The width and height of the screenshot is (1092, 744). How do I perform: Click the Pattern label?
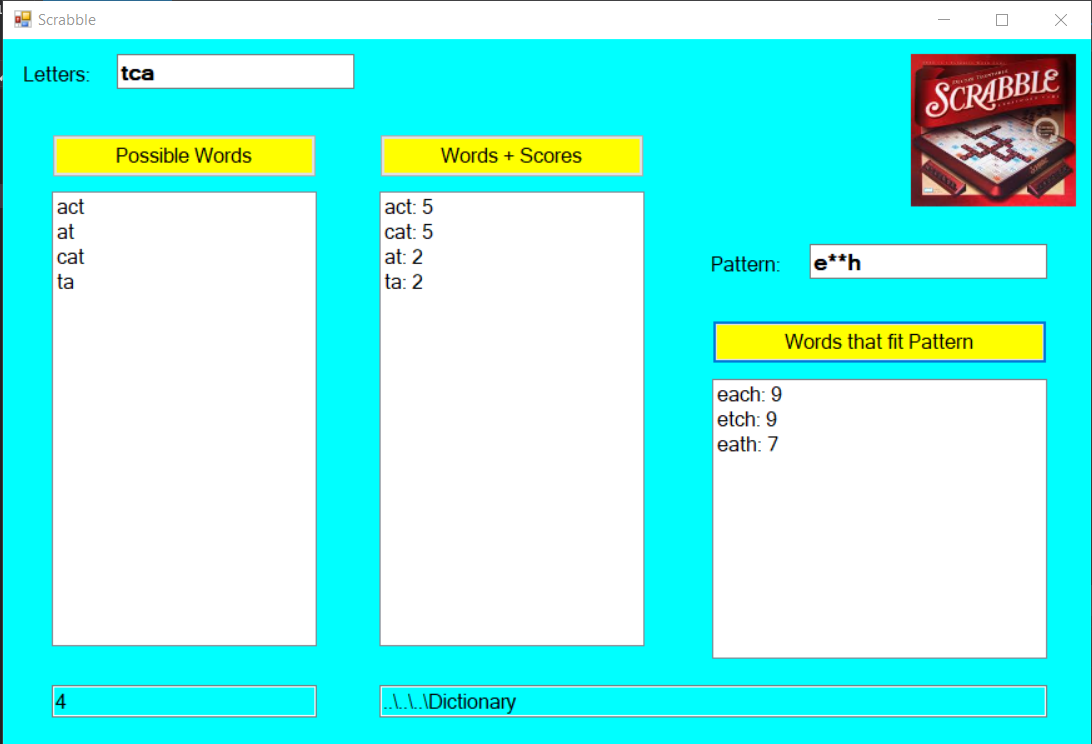pos(745,265)
